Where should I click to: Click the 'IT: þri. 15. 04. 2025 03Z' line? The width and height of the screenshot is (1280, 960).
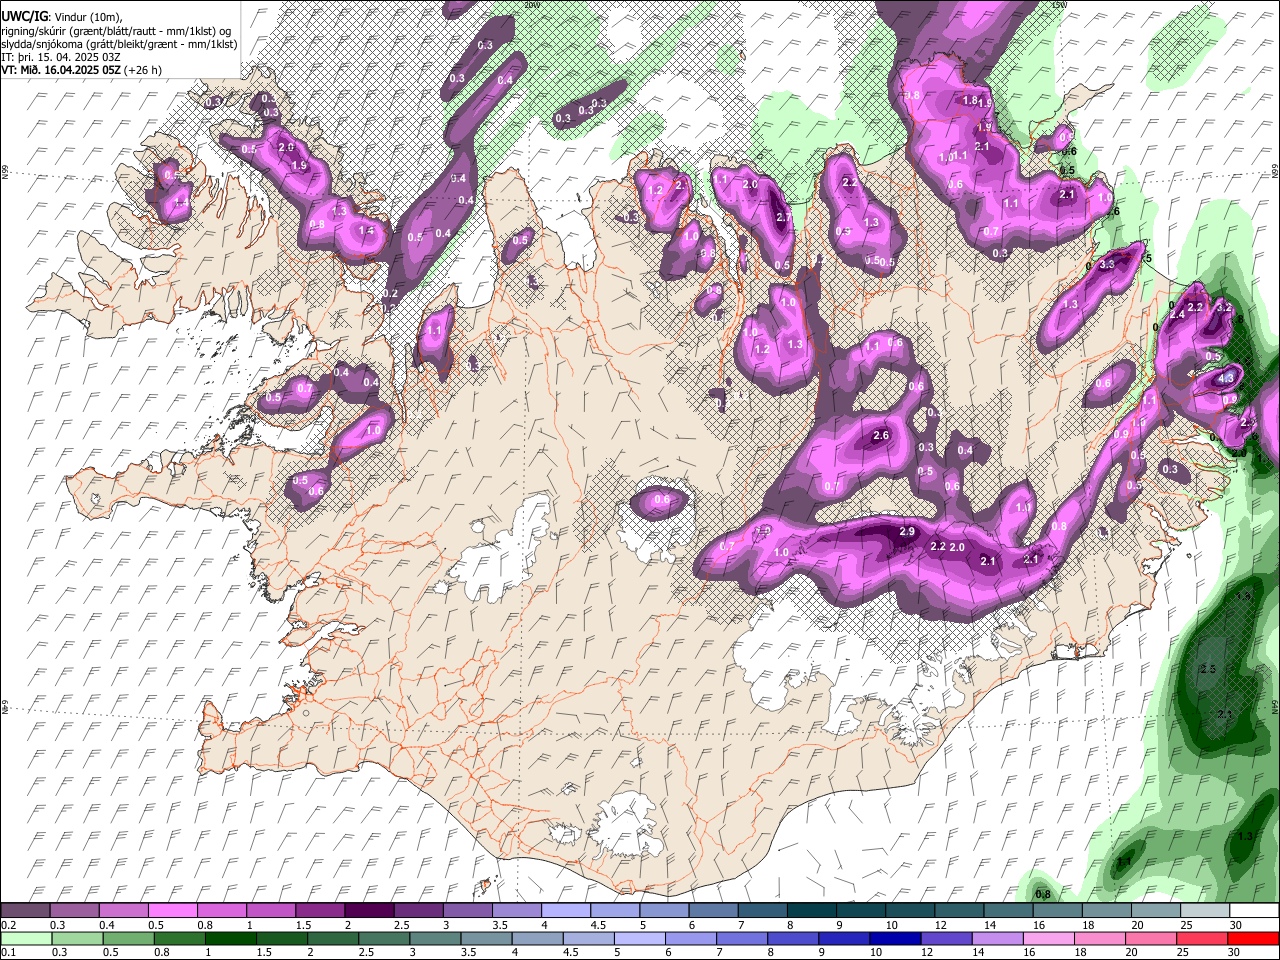pyautogui.click(x=61, y=57)
